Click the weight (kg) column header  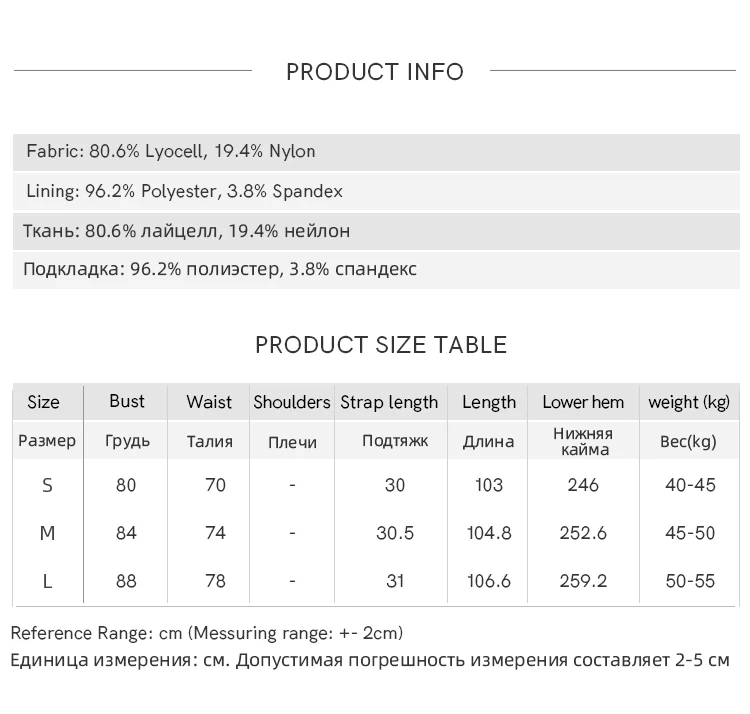[x=689, y=402]
